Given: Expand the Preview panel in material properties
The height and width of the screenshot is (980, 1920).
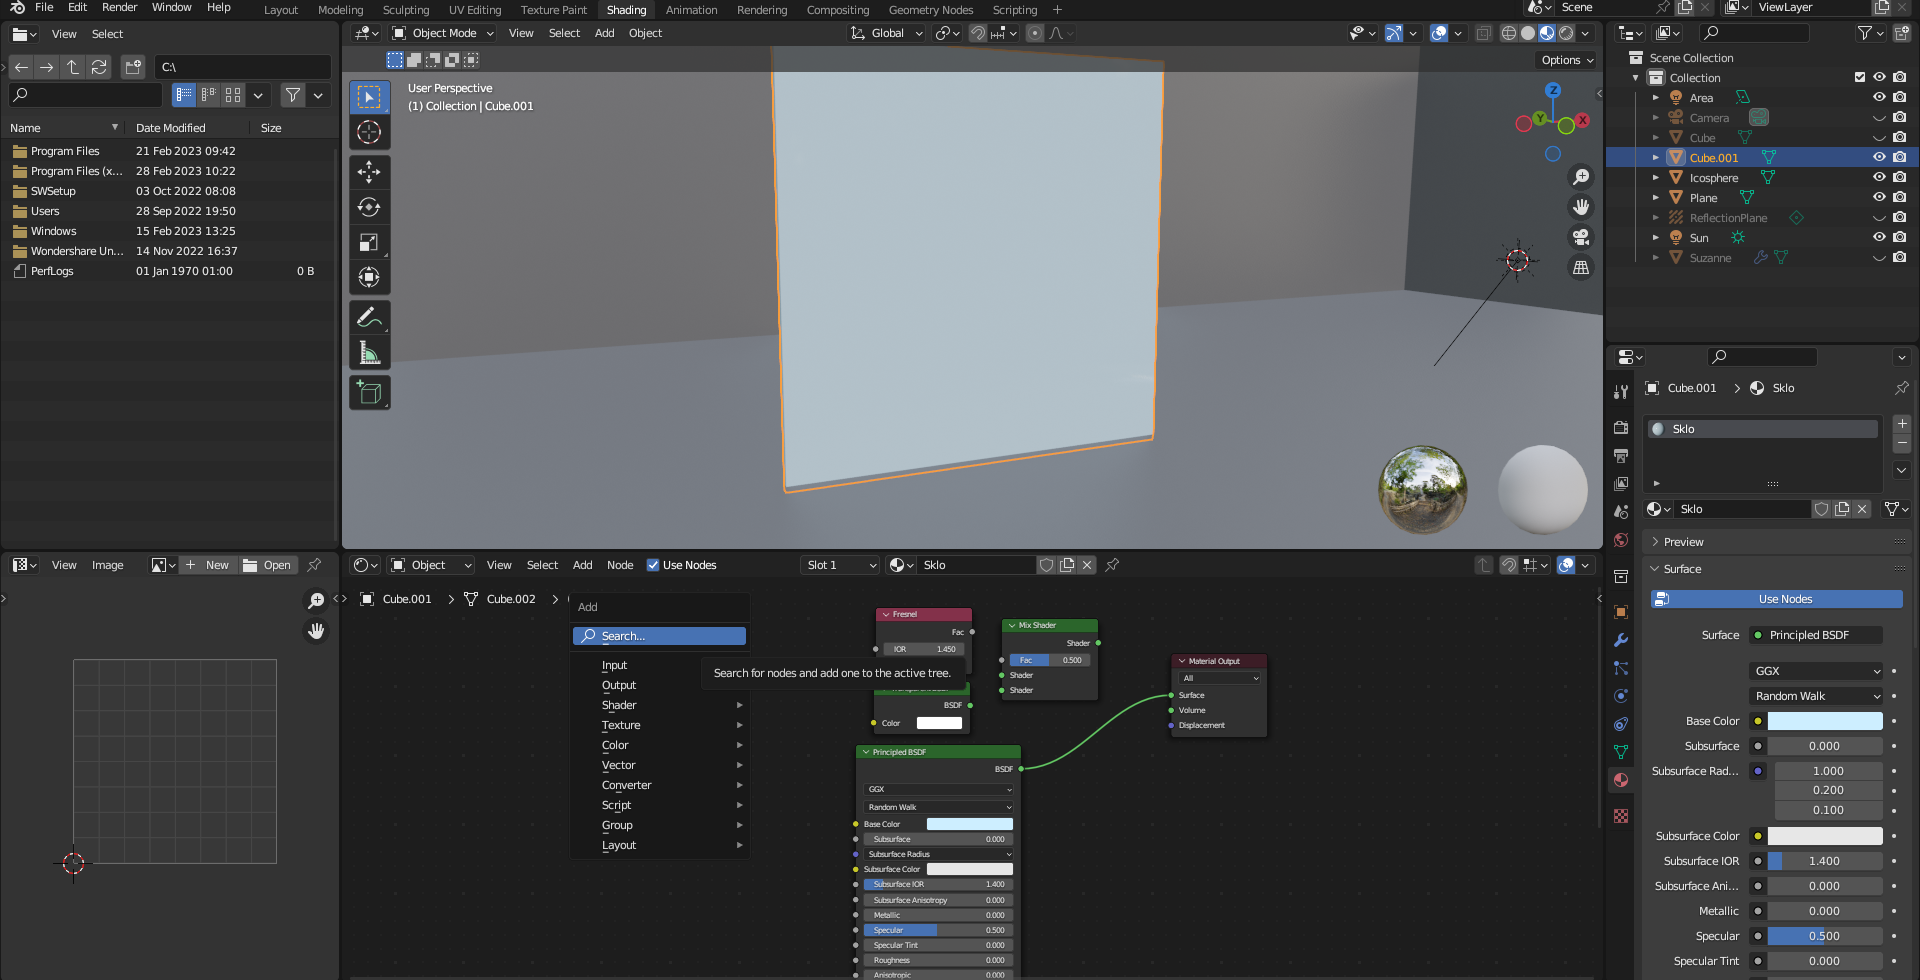Looking at the screenshot, I should [x=1683, y=542].
